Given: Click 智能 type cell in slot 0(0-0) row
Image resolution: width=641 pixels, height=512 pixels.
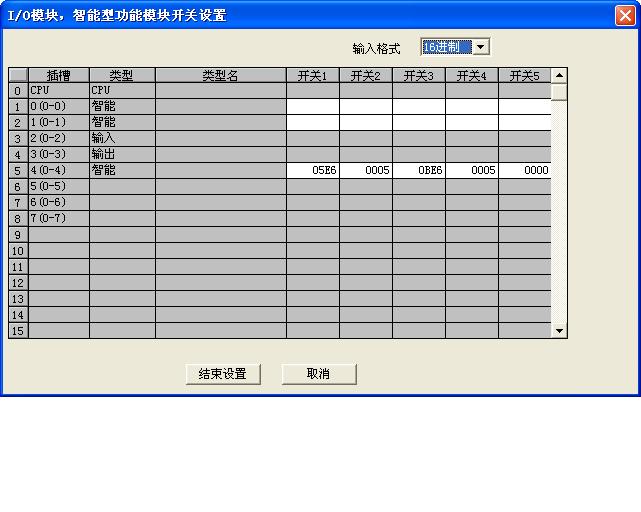Looking at the screenshot, I should pyautogui.click(x=122, y=107).
